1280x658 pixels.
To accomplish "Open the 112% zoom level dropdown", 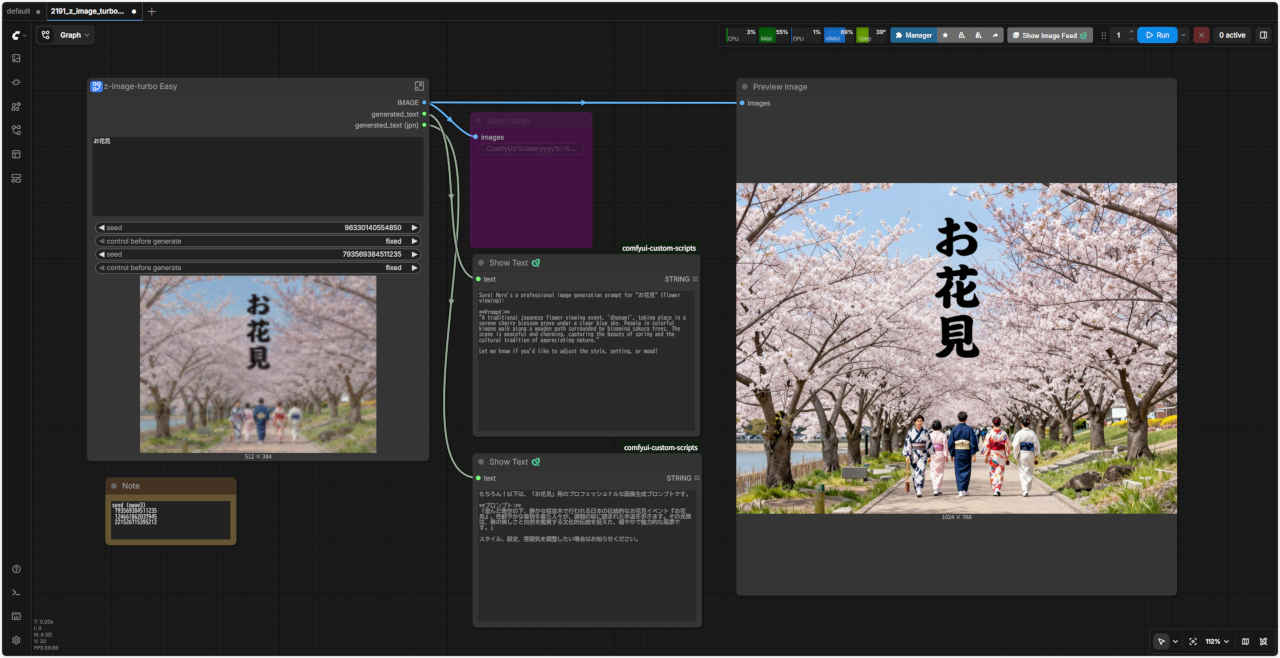I will [x=1216, y=641].
